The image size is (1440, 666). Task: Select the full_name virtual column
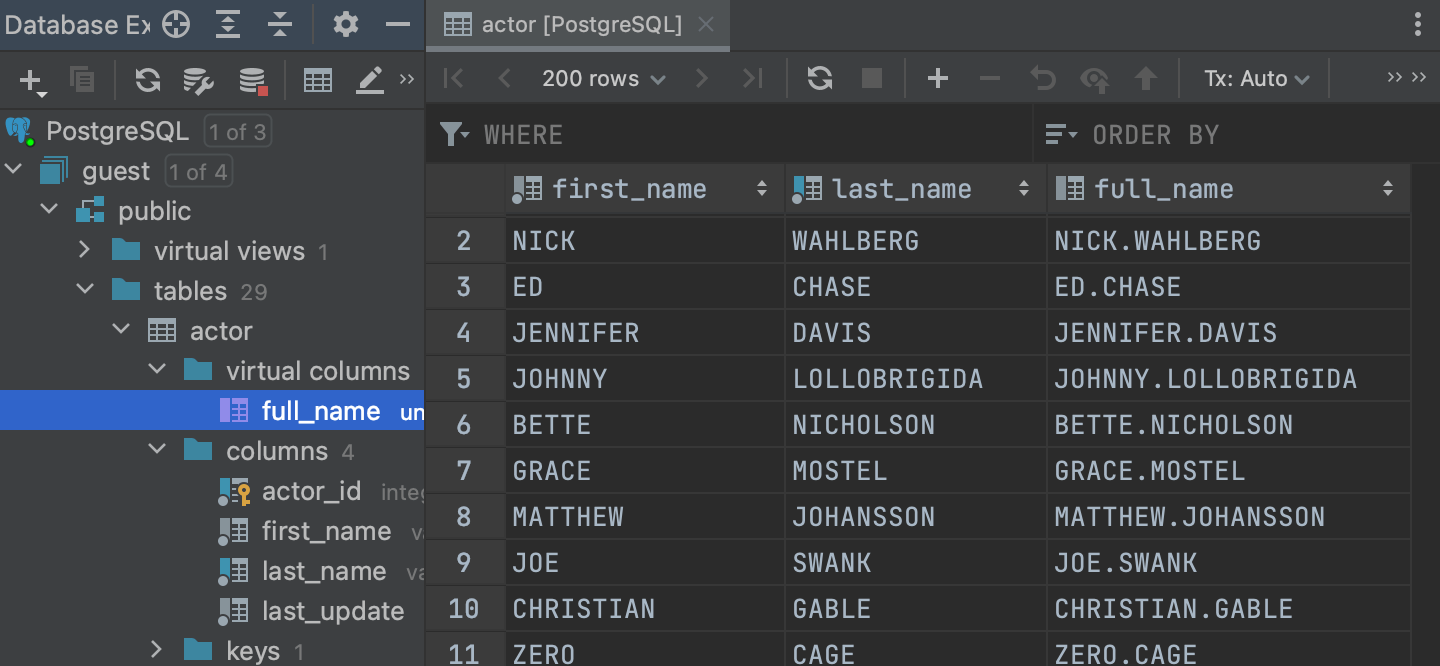click(212, 410)
